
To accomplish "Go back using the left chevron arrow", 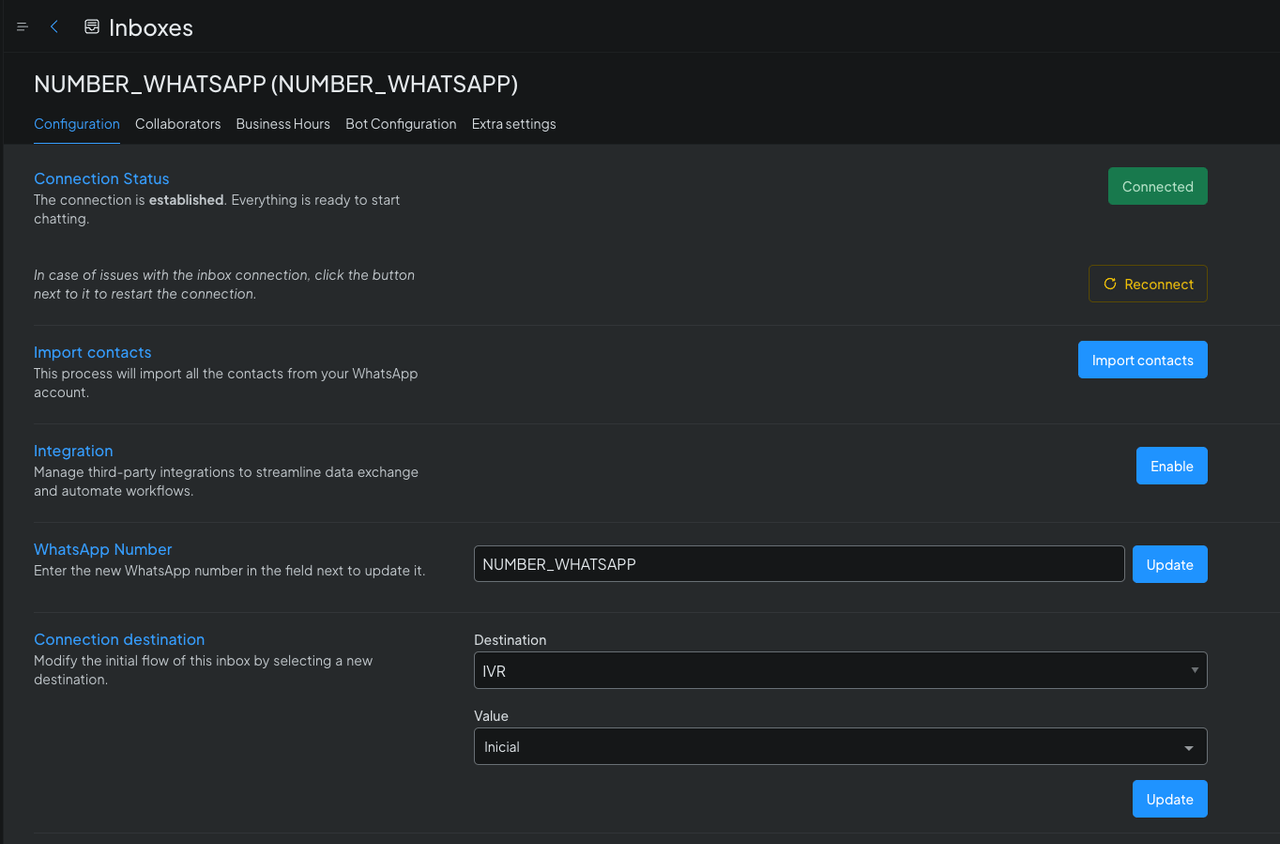I will [54, 27].
